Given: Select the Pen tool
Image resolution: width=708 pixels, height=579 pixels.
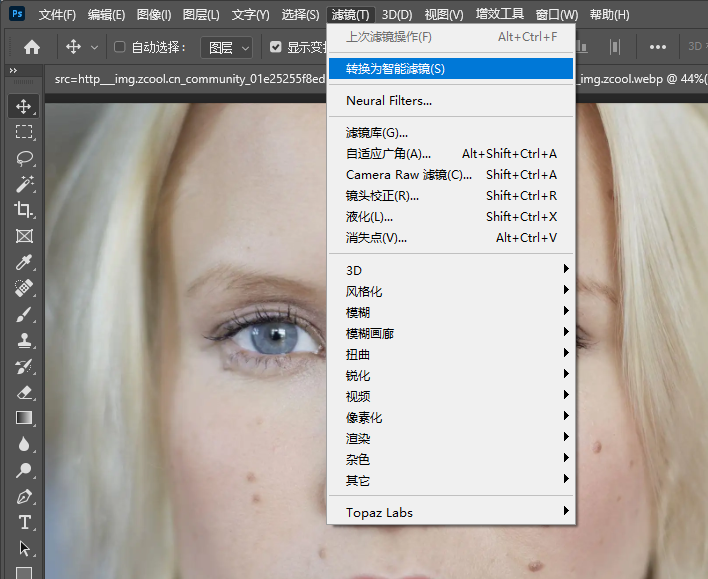Looking at the screenshot, I should click(25, 496).
